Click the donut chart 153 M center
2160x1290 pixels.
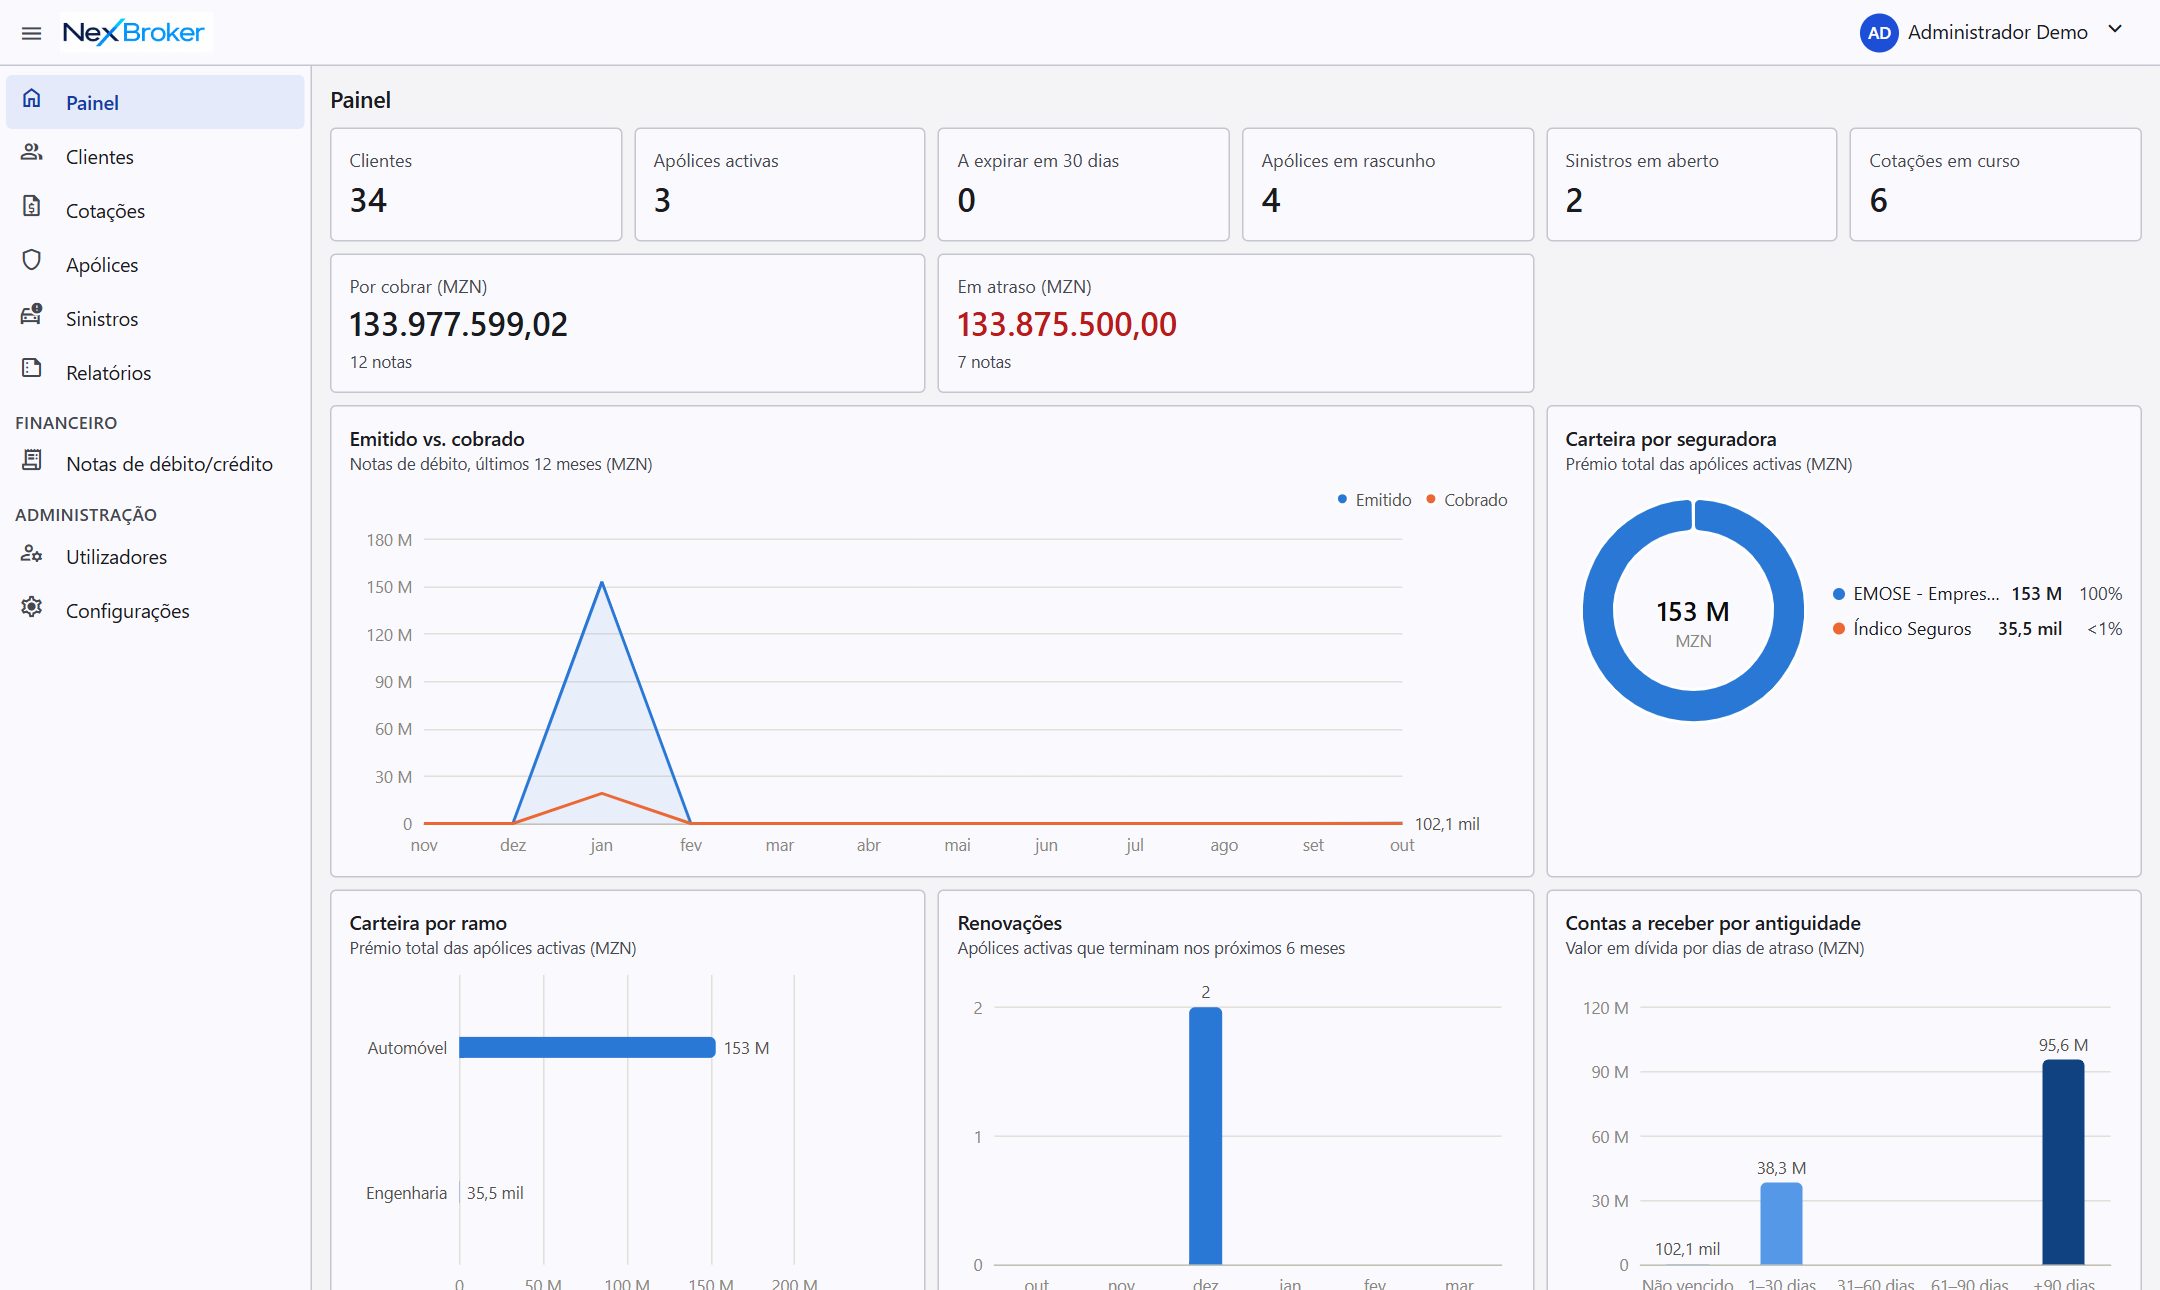point(1693,611)
